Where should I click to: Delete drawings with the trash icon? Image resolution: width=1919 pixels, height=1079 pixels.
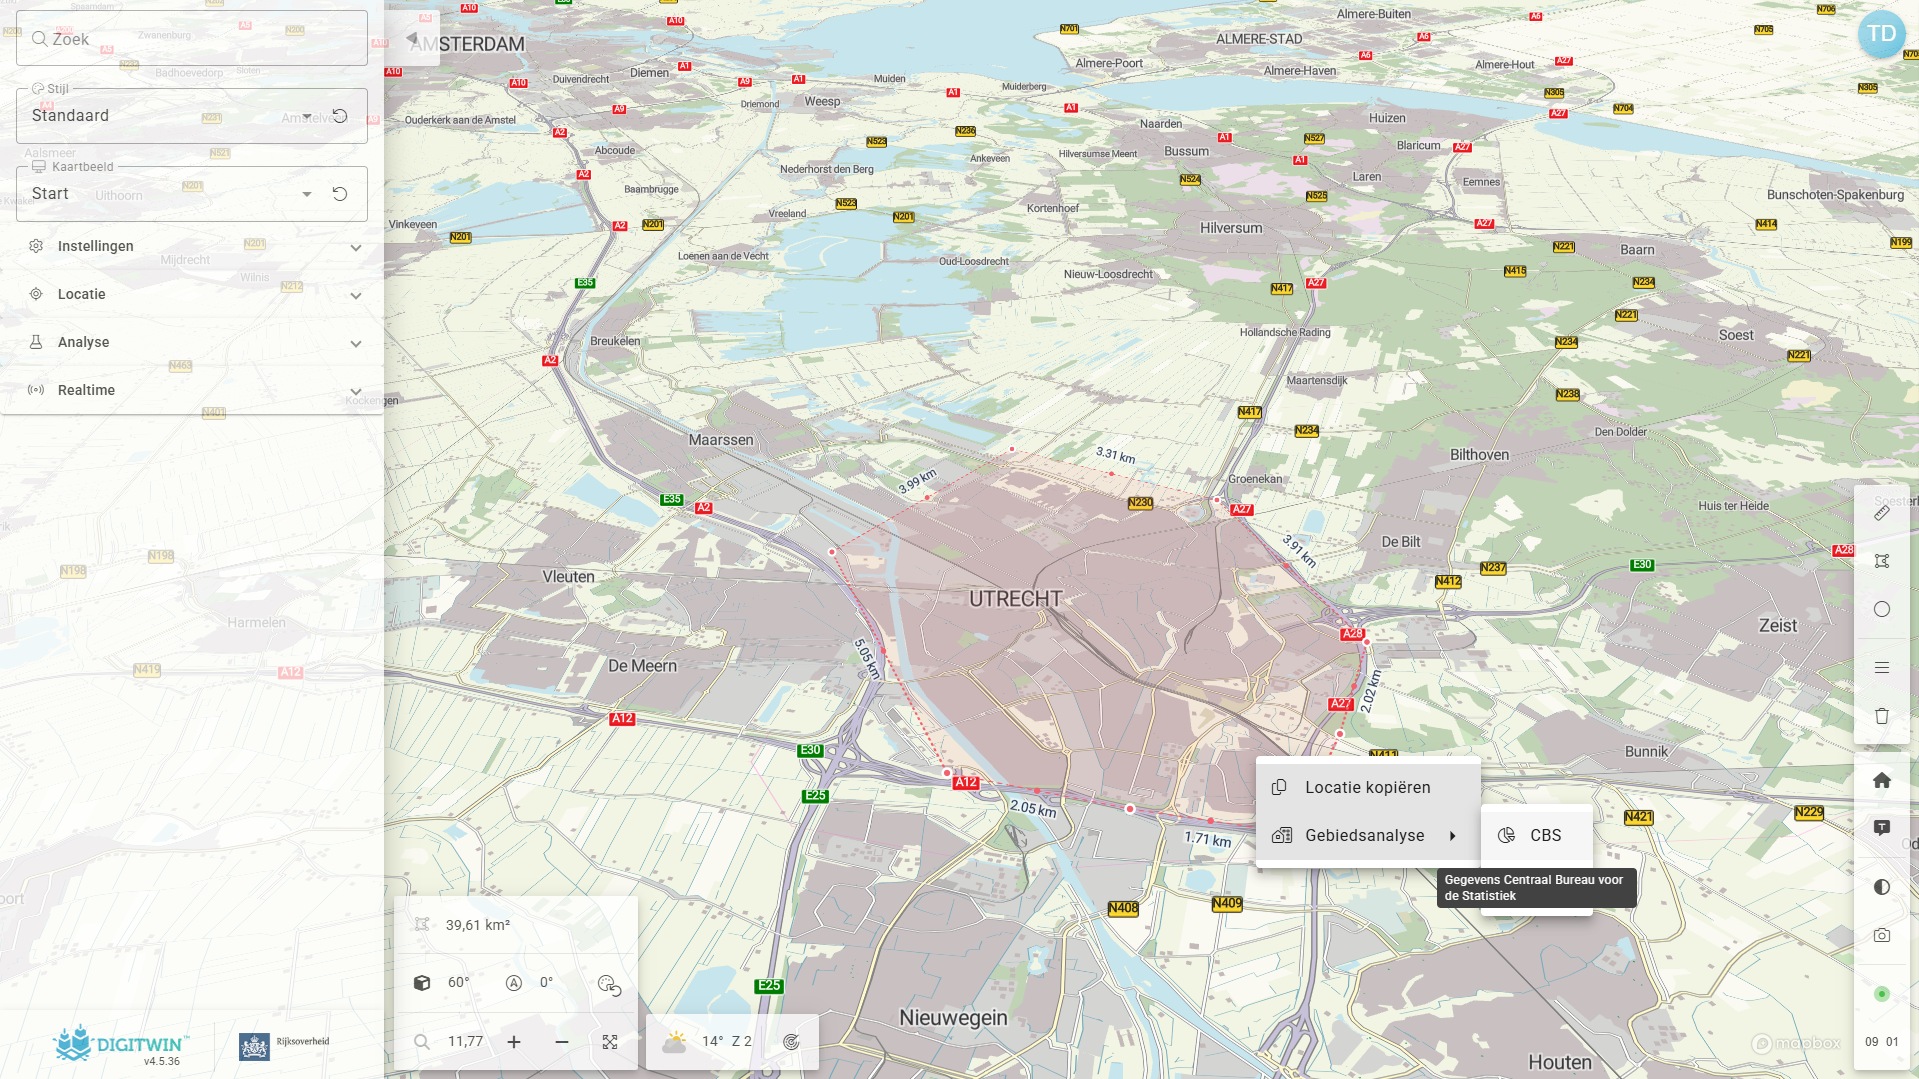tap(1881, 716)
